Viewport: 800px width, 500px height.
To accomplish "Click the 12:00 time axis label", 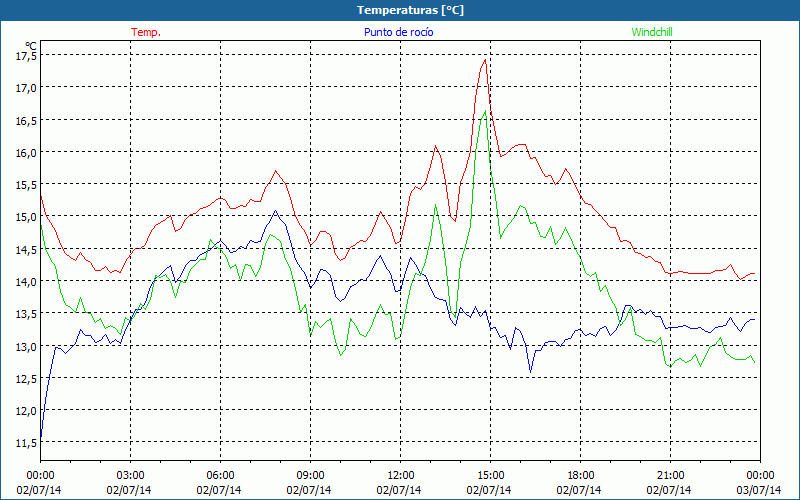I will (401, 476).
